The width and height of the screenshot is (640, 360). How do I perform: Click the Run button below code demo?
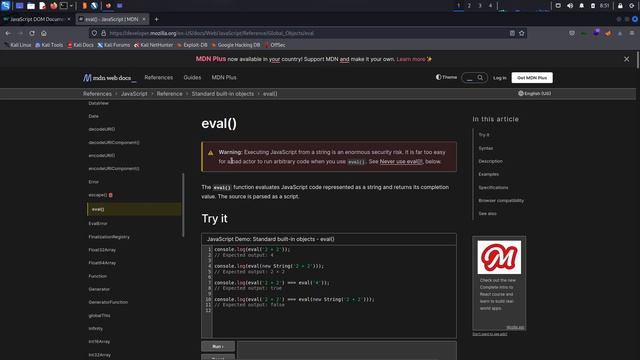coord(218,346)
